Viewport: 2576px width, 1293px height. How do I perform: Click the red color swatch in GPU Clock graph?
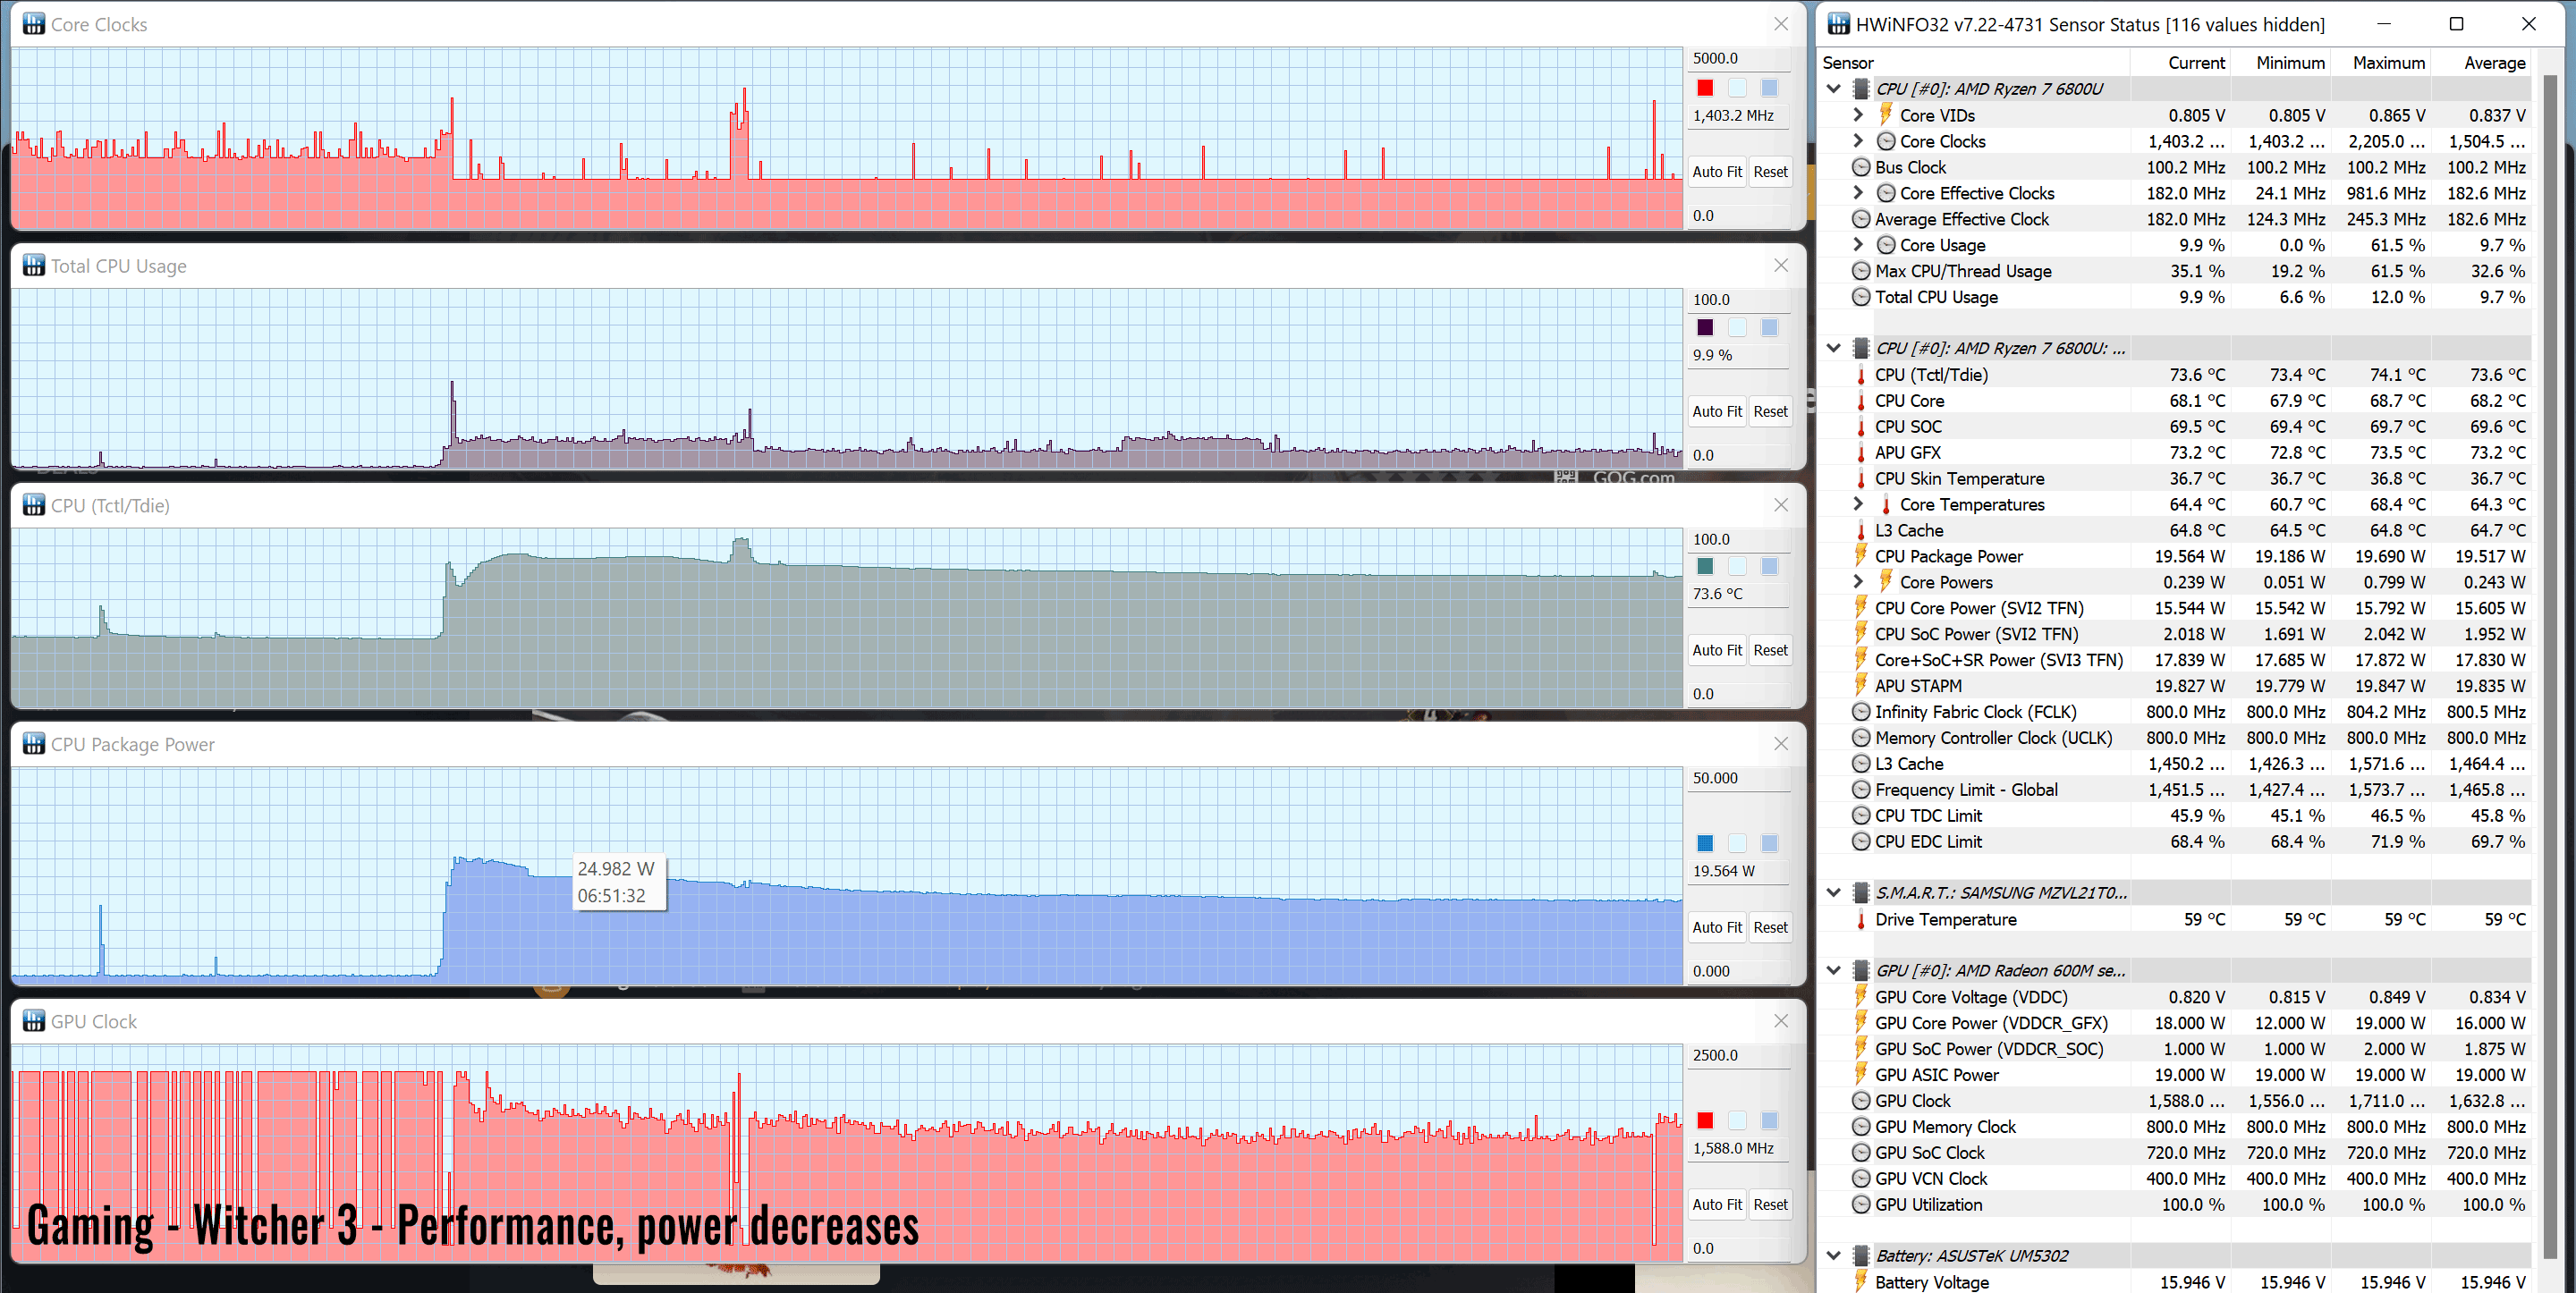pos(1705,1120)
